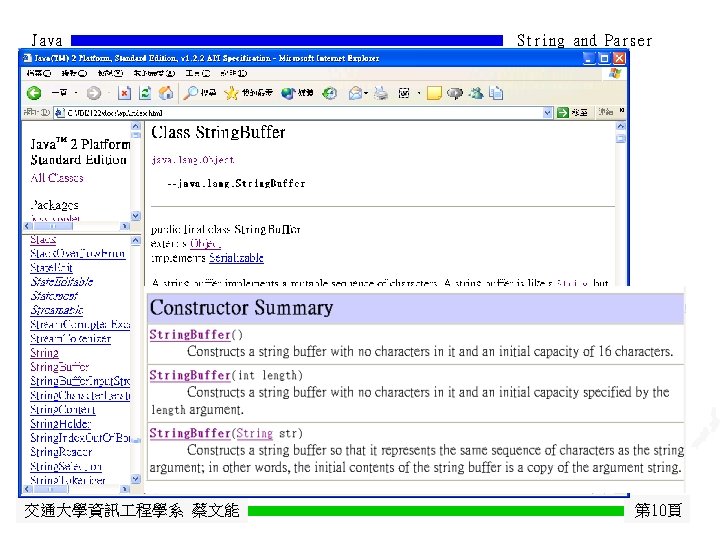720x540 pixels.
Task: Open the fifth menu (Tools)
Action: tap(197, 73)
